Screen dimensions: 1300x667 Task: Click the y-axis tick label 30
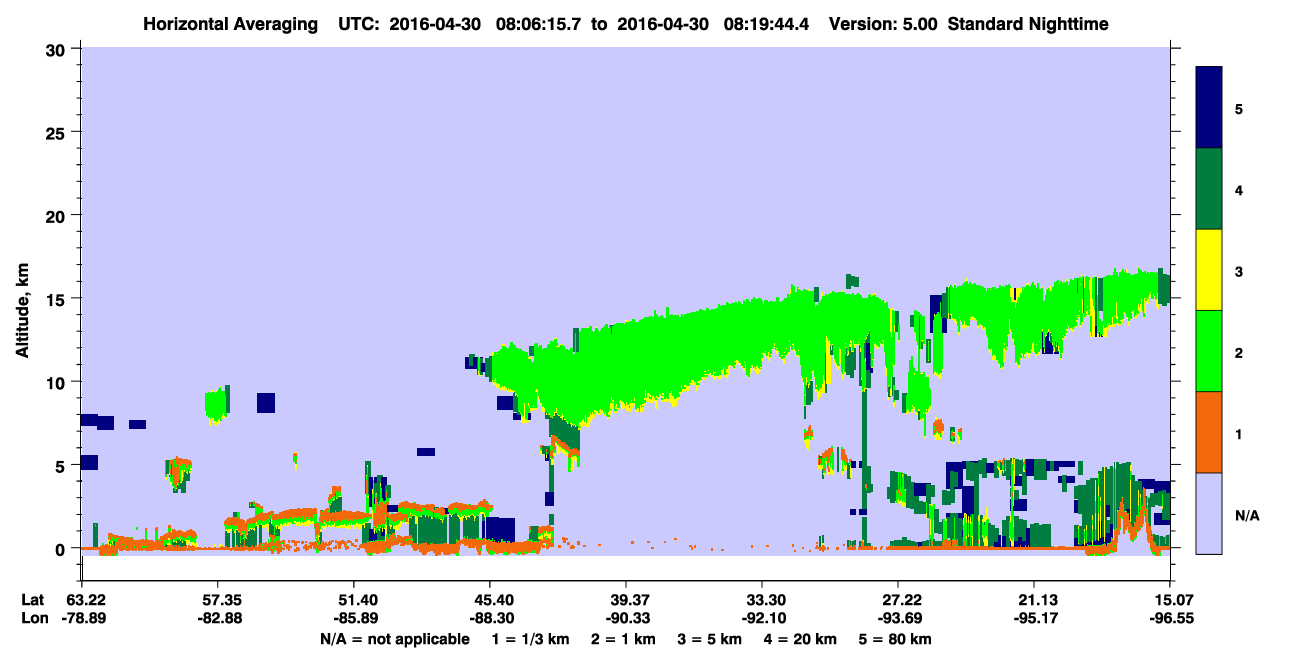57,49
